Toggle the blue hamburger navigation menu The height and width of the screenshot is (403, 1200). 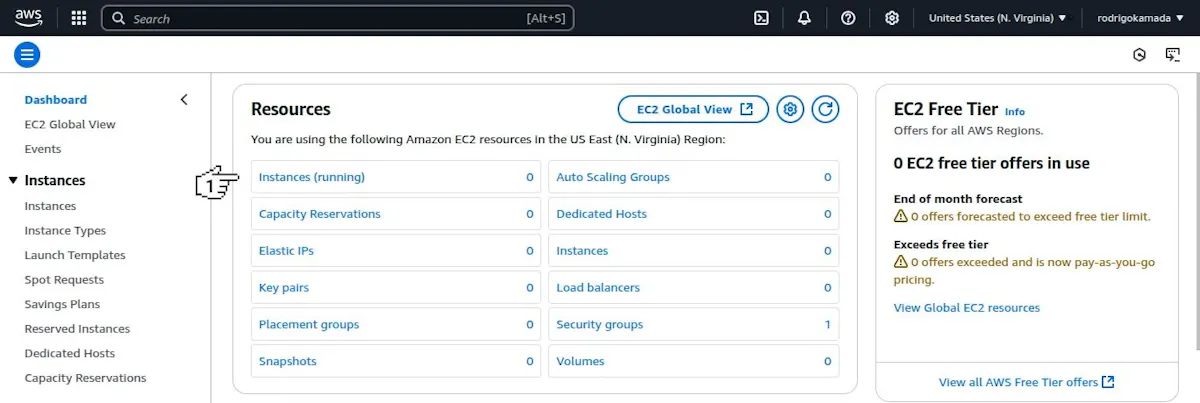[x=27, y=55]
